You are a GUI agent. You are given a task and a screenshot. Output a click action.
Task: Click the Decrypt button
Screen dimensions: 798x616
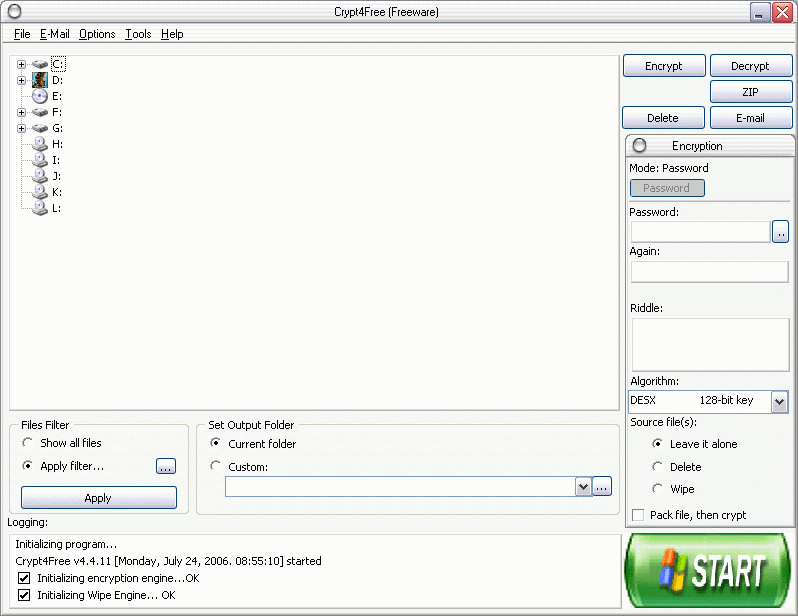[x=750, y=66]
